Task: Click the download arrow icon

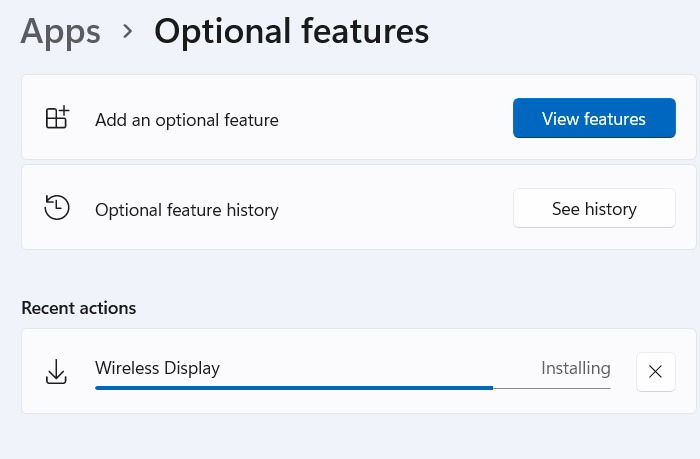Action: tap(57, 372)
